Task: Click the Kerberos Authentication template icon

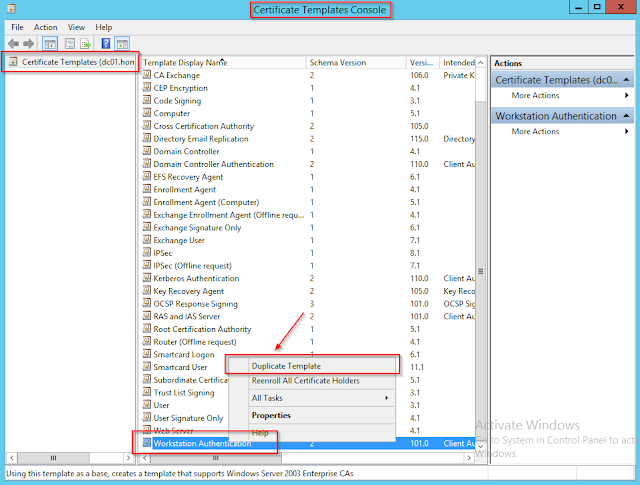Action: coord(146,278)
